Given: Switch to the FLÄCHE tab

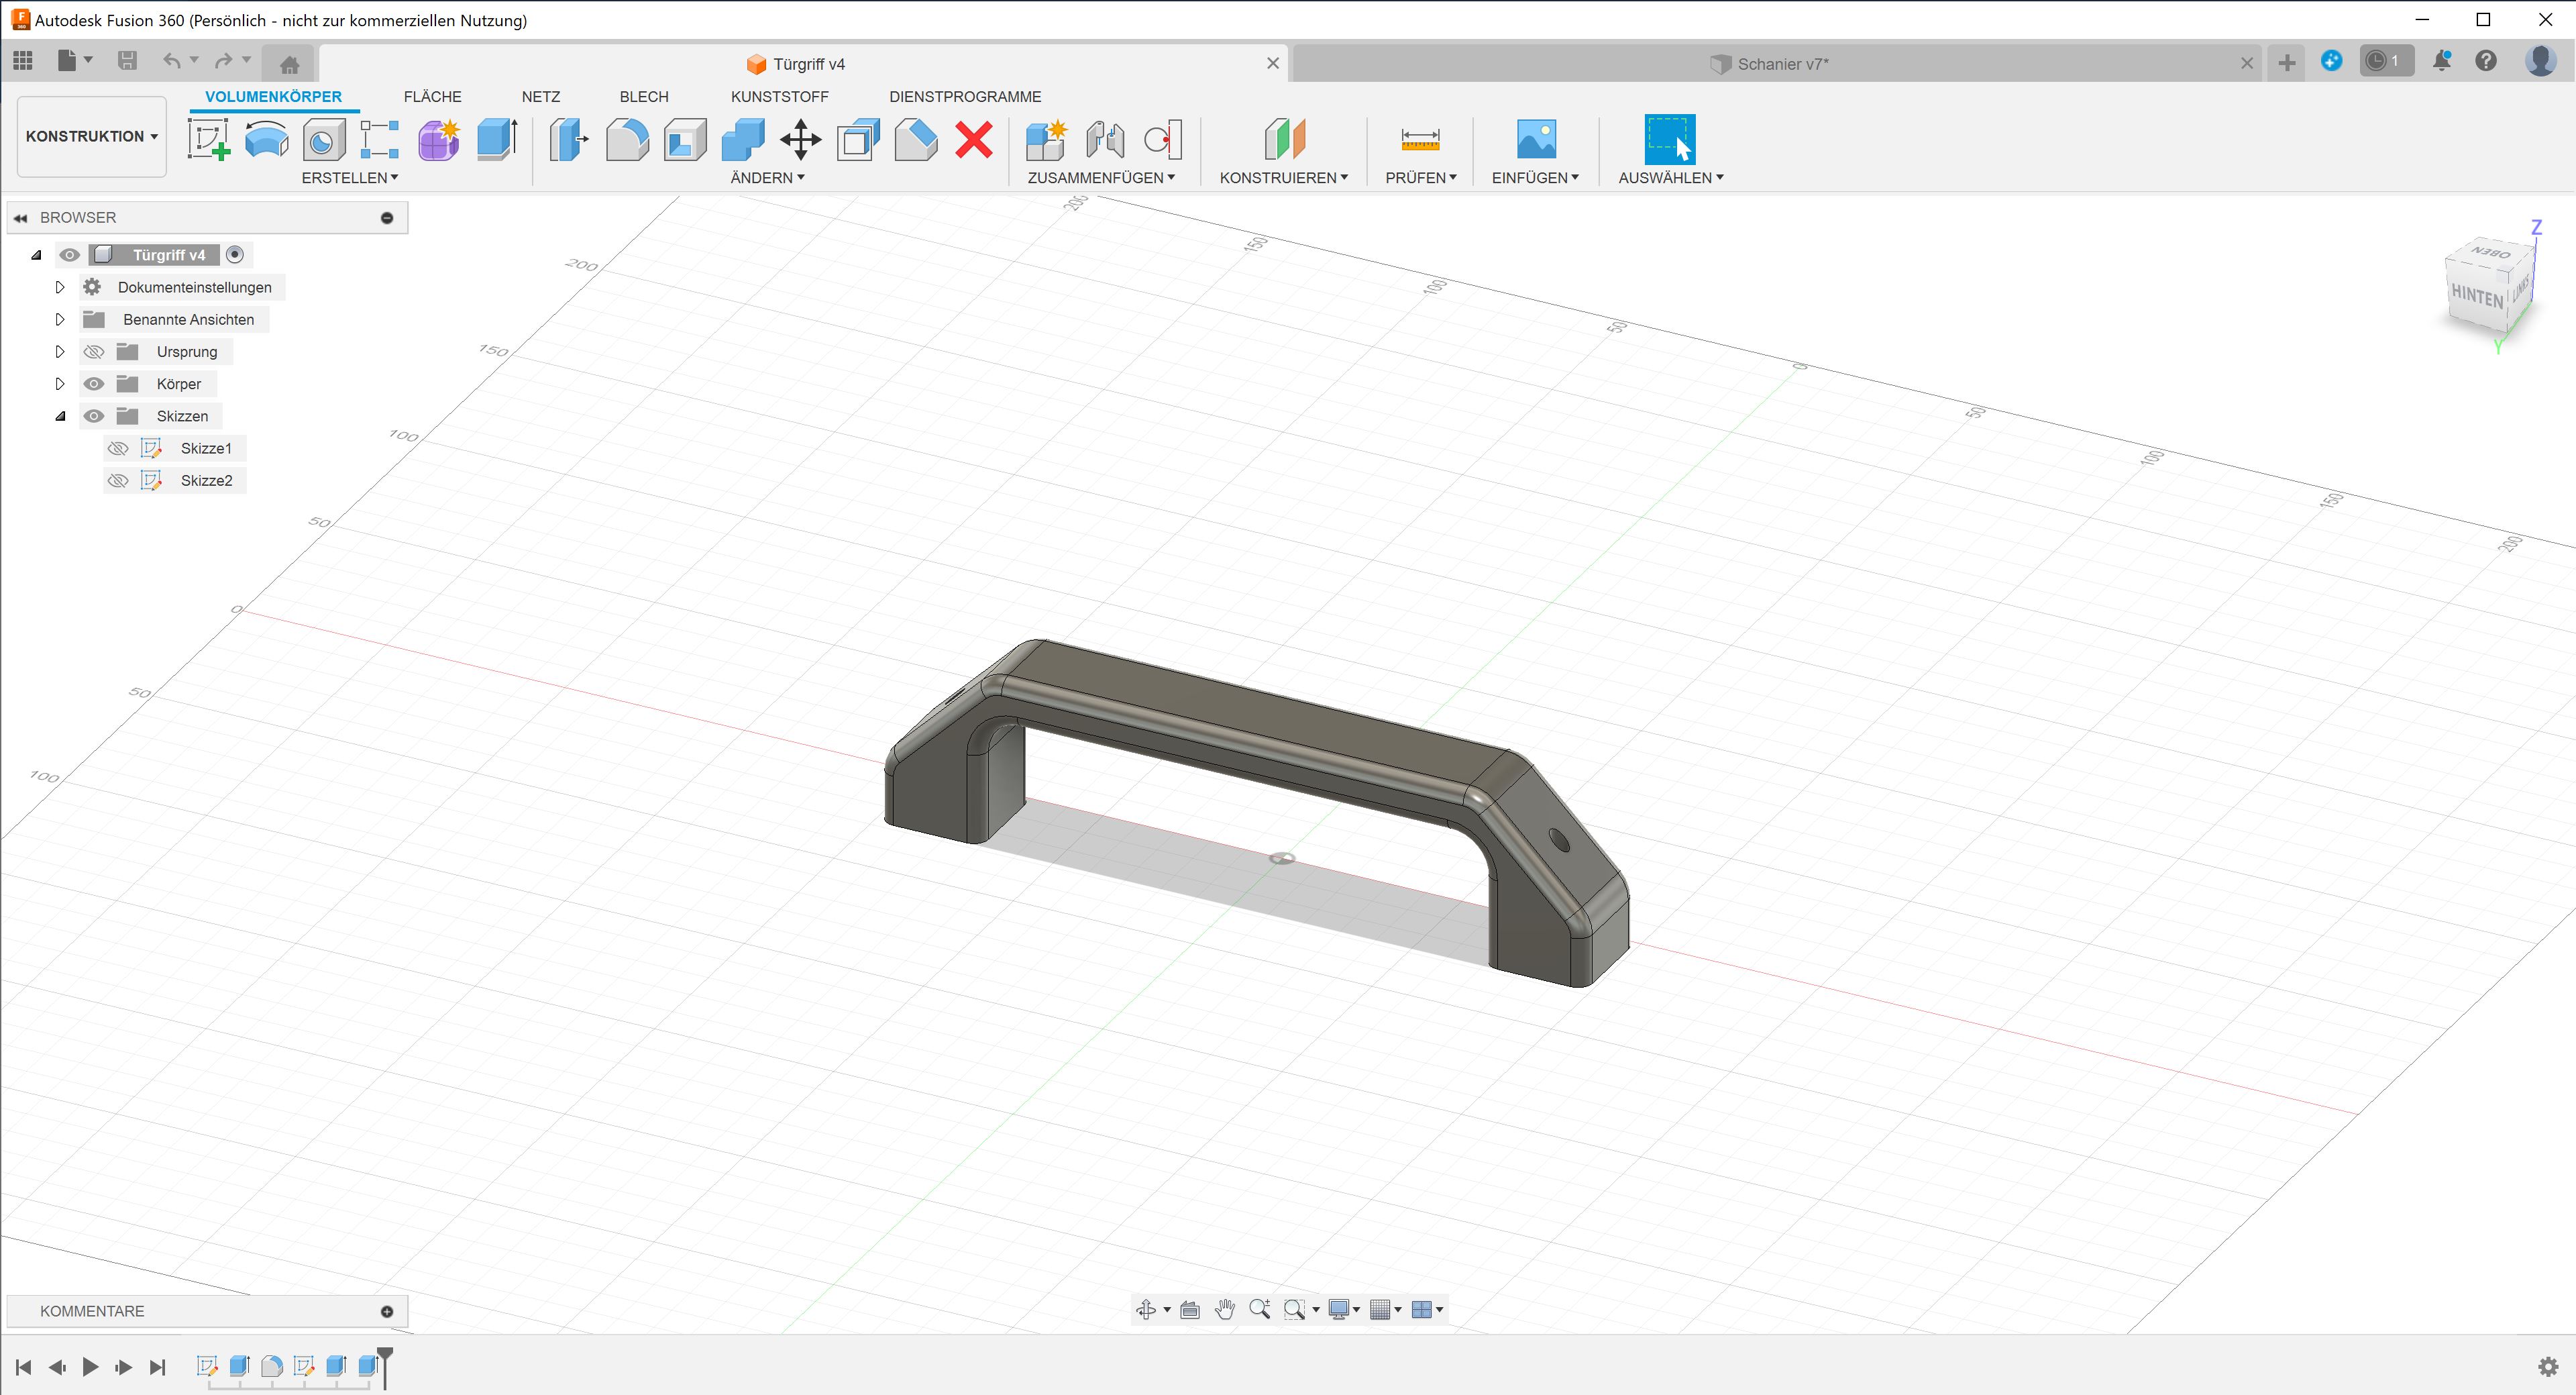Looking at the screenshot, I should click(x=432, y=96).
